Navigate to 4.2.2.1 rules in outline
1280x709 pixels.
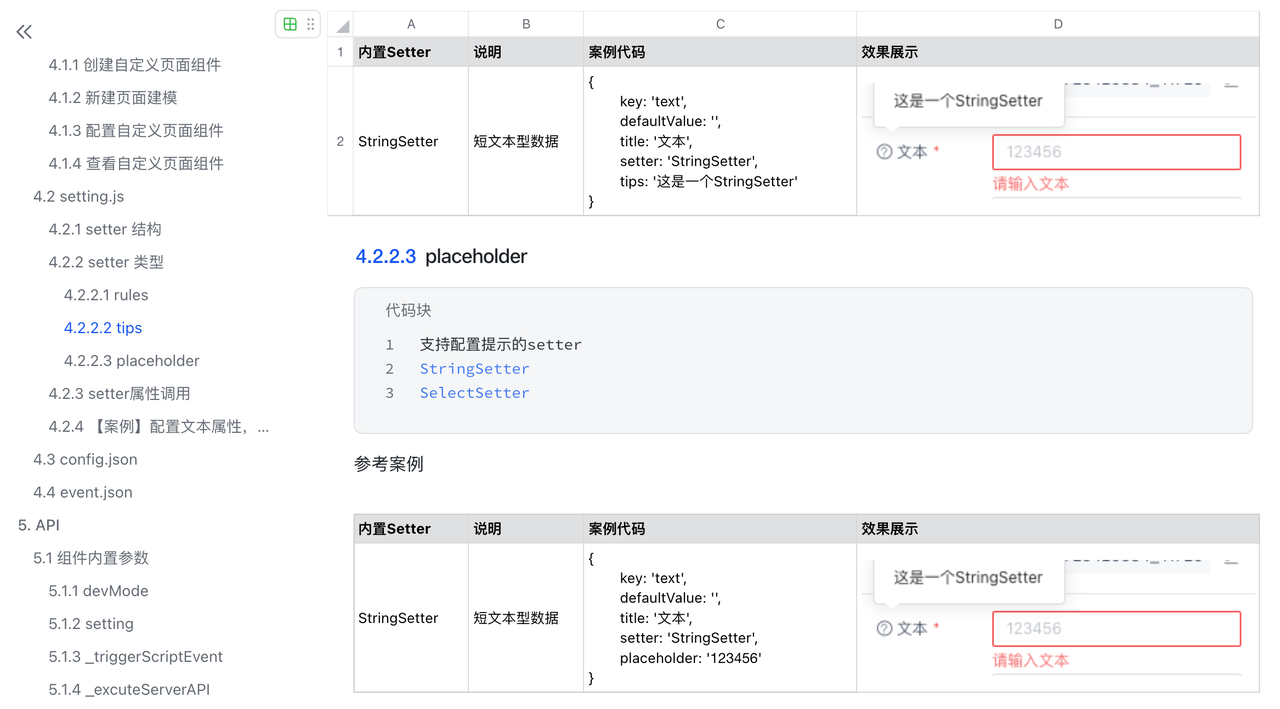(x=106, y=295)
